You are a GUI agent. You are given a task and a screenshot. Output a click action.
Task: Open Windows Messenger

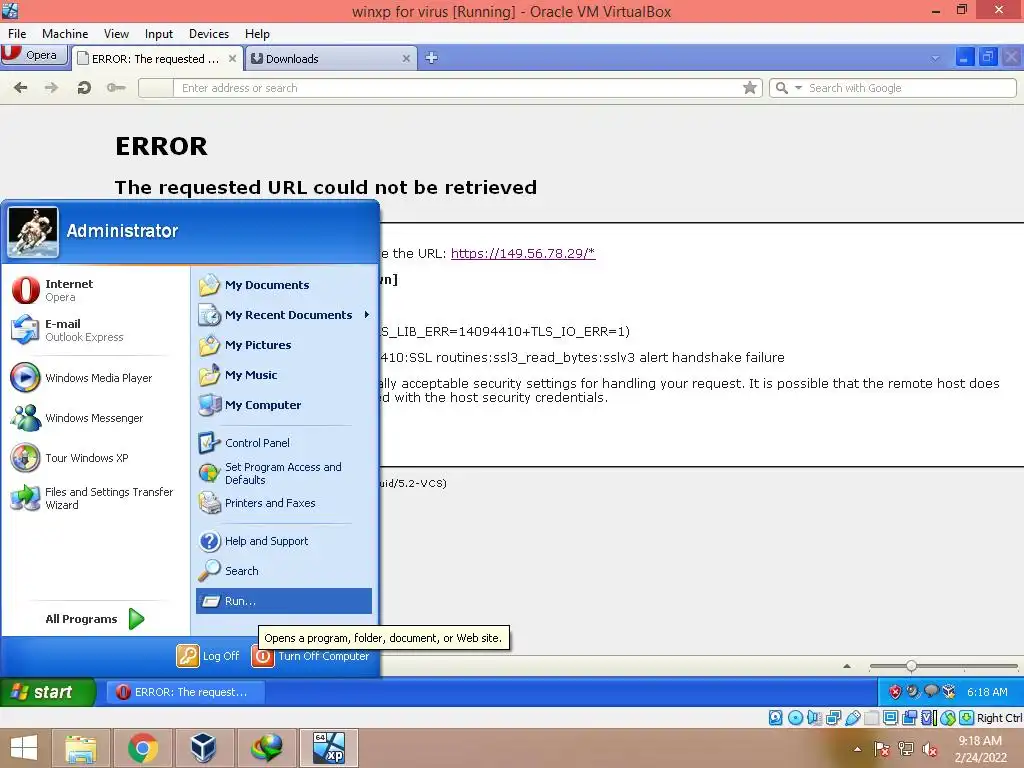pyautogui.click(x=95, y=418)
